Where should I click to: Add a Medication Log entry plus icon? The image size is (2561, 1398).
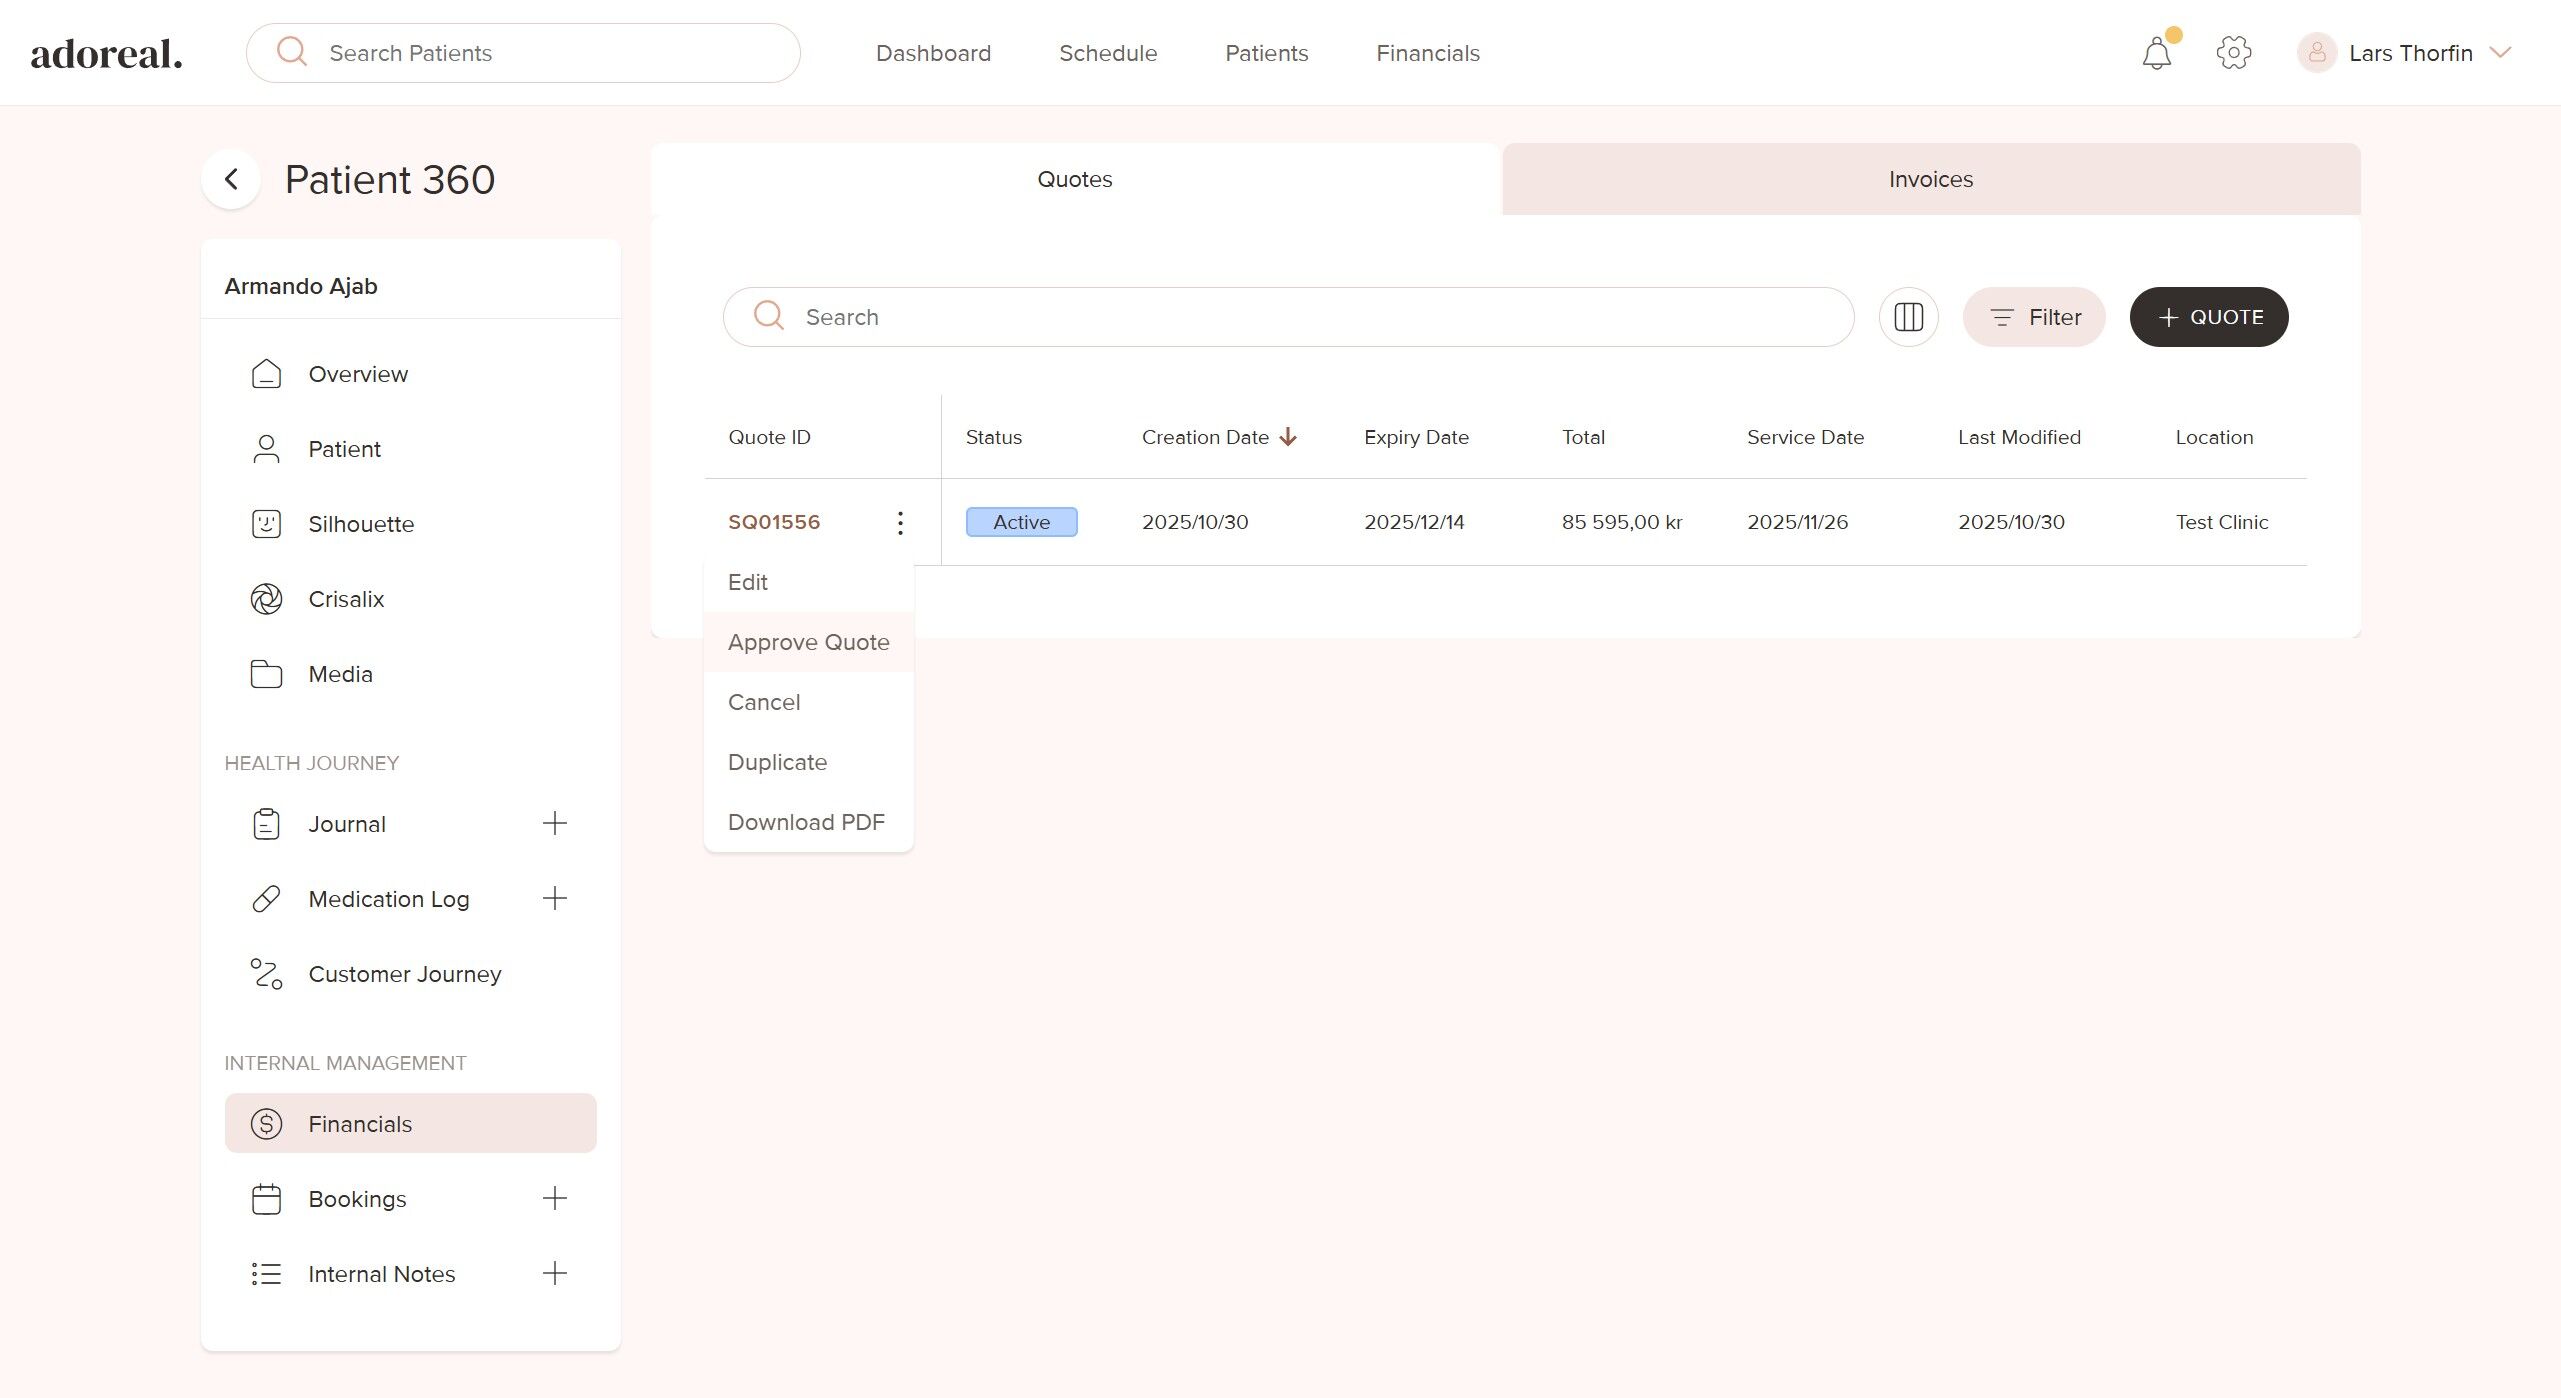[x=555, y=898]
